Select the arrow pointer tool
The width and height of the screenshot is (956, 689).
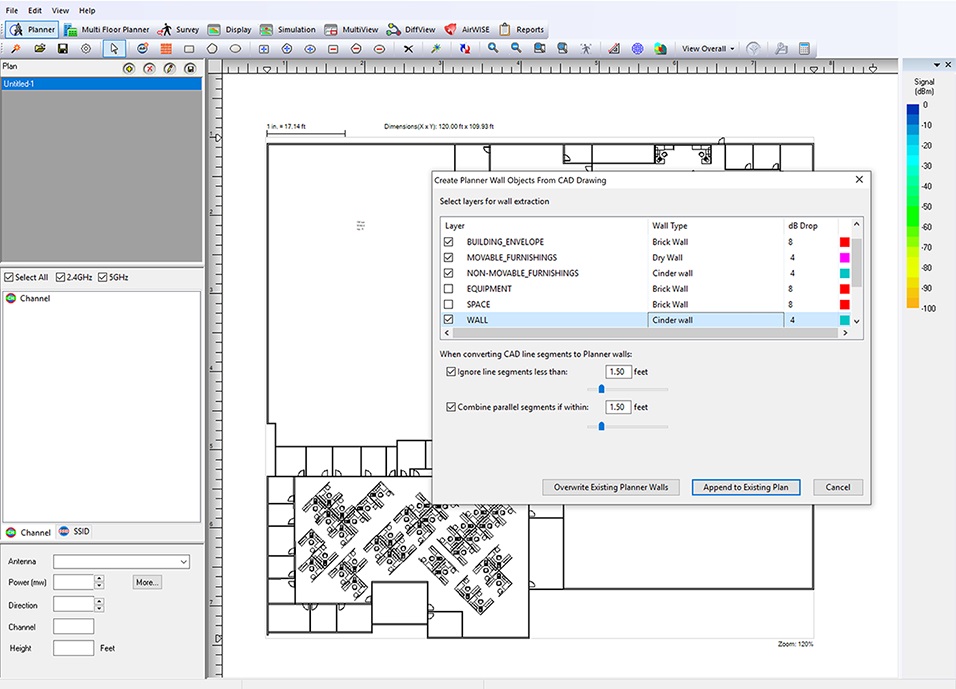114,48
